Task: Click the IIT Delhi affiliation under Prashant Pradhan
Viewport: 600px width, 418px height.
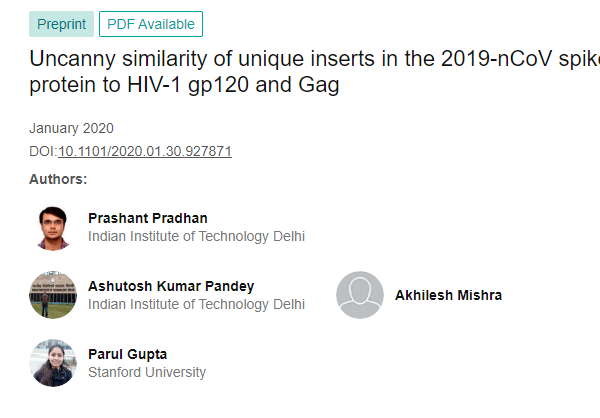Action: tap(196, 237)
